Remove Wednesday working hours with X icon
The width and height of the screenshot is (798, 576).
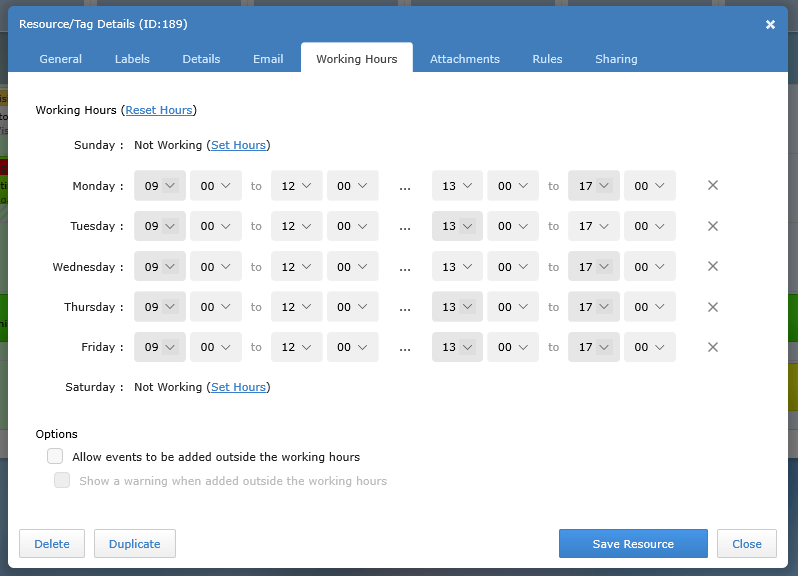(712, 266)
